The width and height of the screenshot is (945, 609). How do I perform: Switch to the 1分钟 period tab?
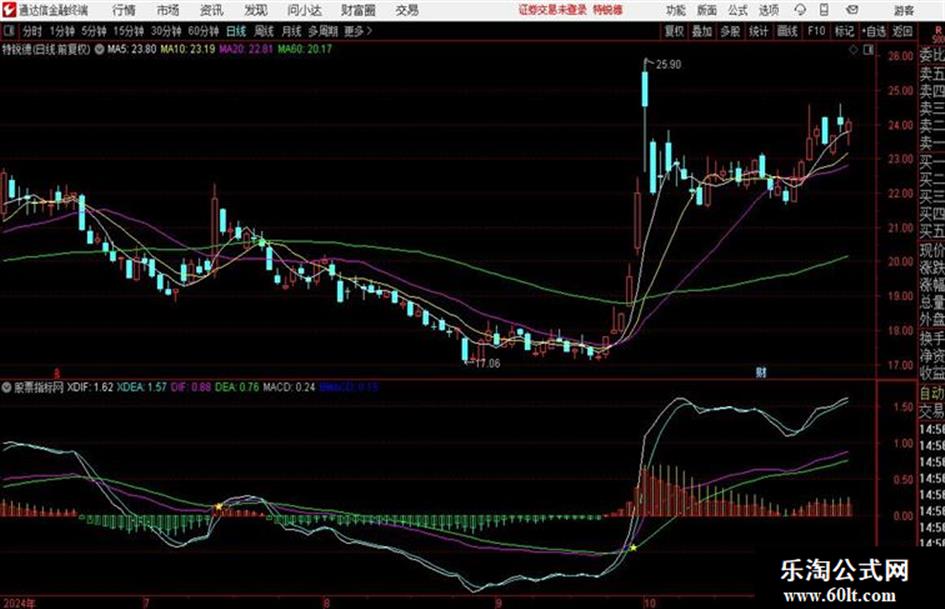62,31
